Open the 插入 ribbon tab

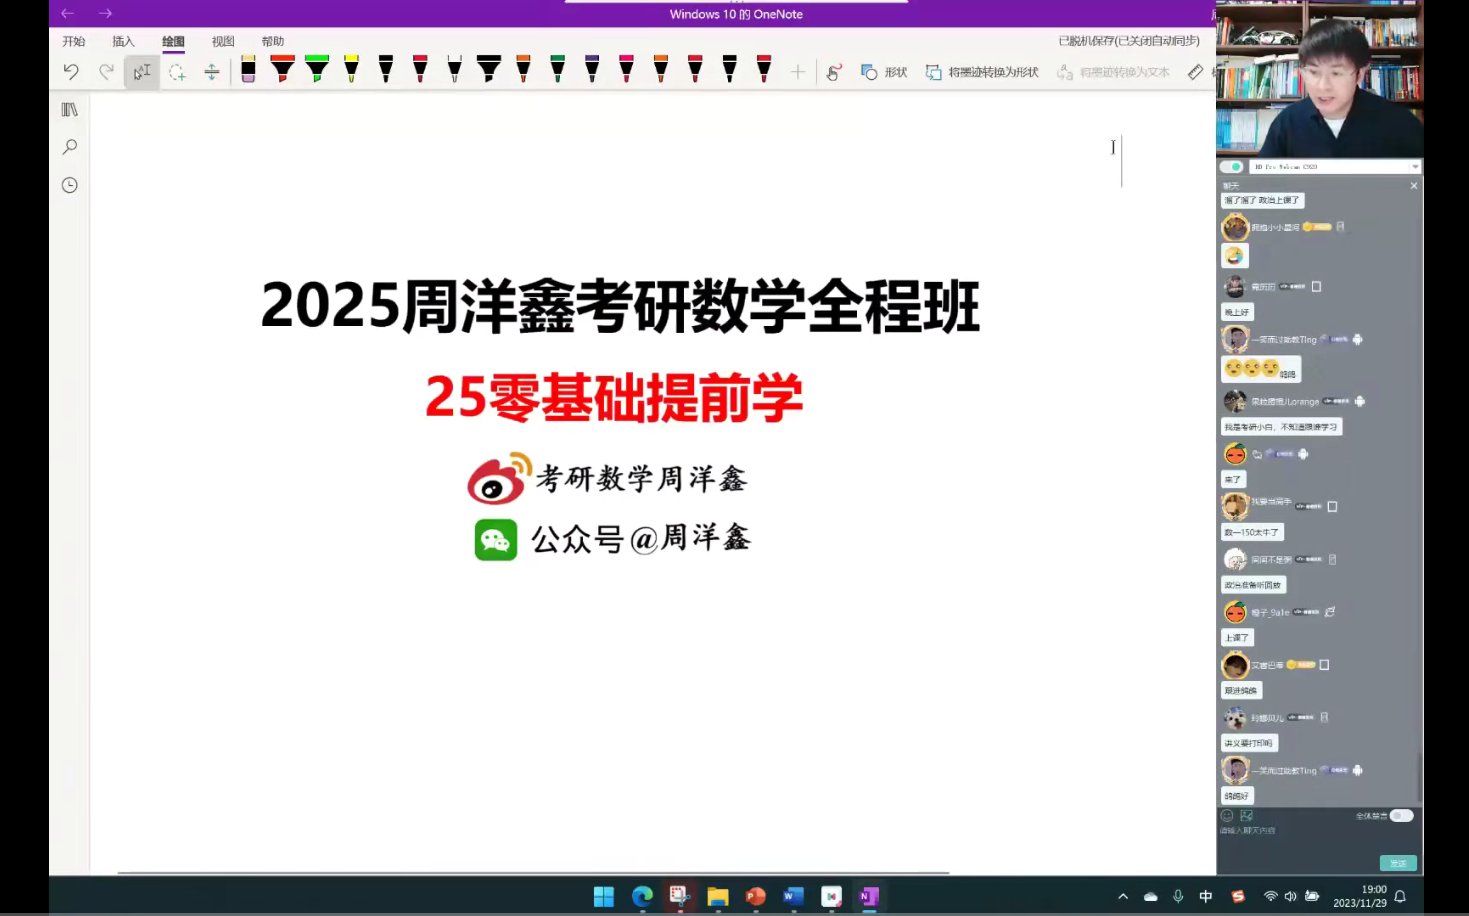[123, 41]
